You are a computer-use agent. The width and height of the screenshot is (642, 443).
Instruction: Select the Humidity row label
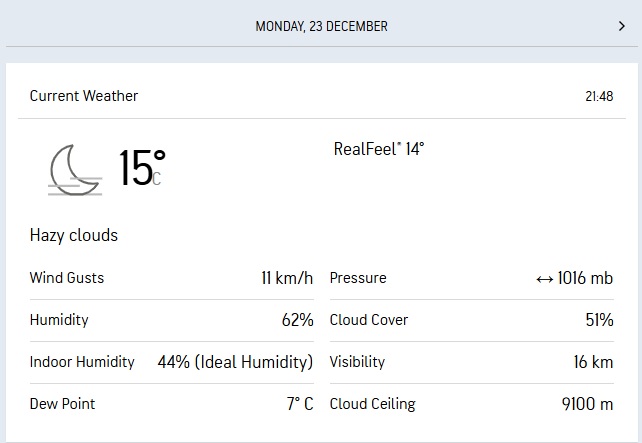click(59, 320)
